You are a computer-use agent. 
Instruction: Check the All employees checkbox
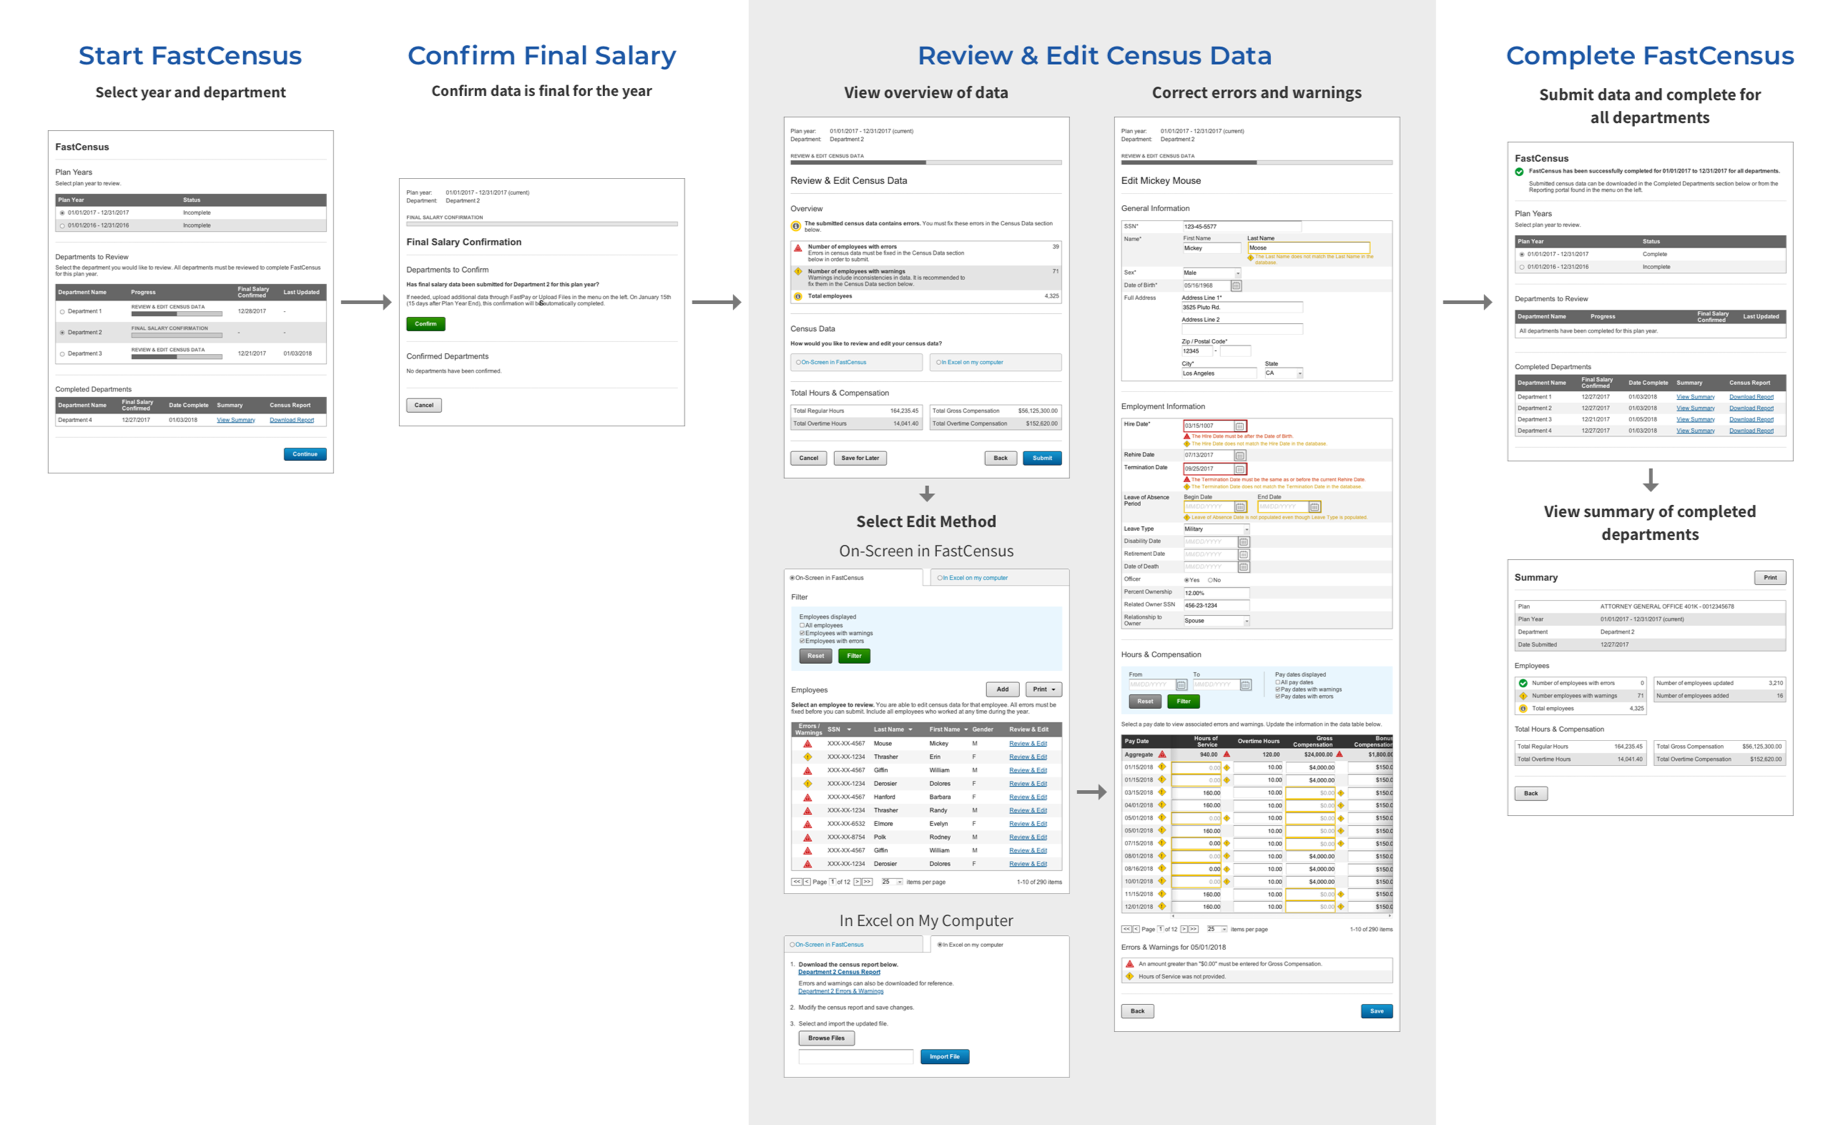(802, 625)
